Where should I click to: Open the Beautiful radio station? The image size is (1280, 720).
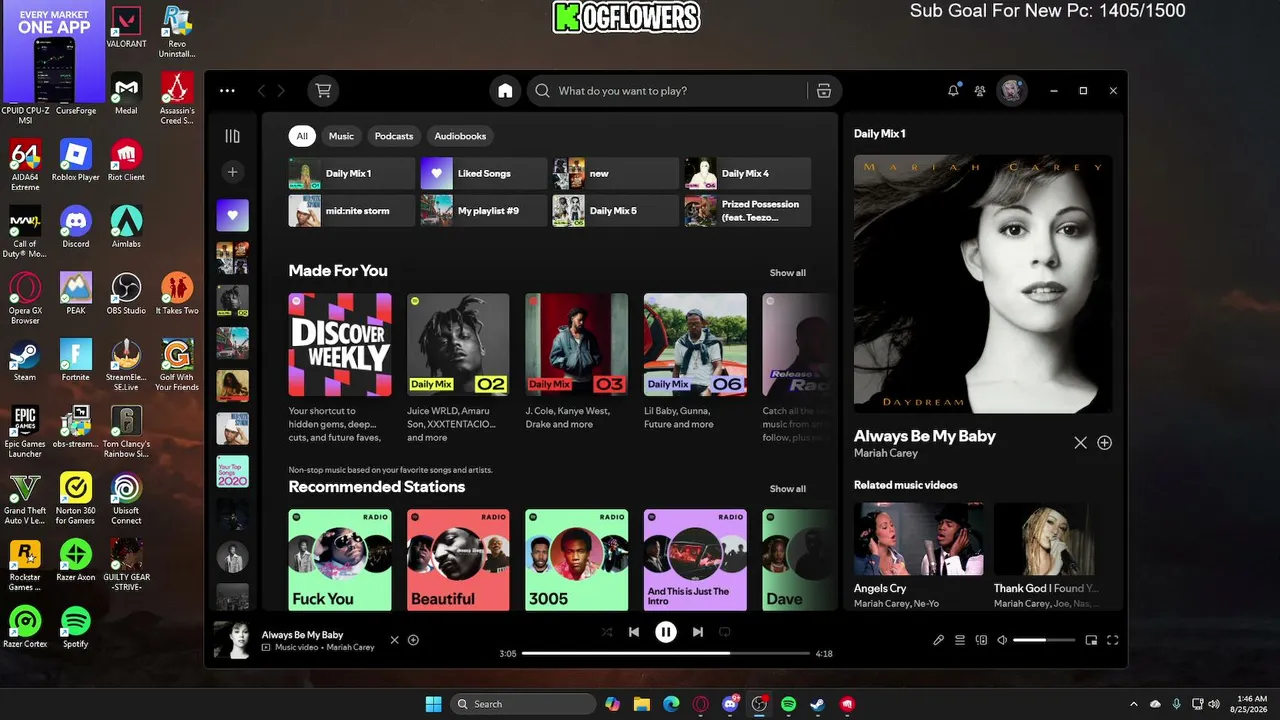(x=458, y=560)
